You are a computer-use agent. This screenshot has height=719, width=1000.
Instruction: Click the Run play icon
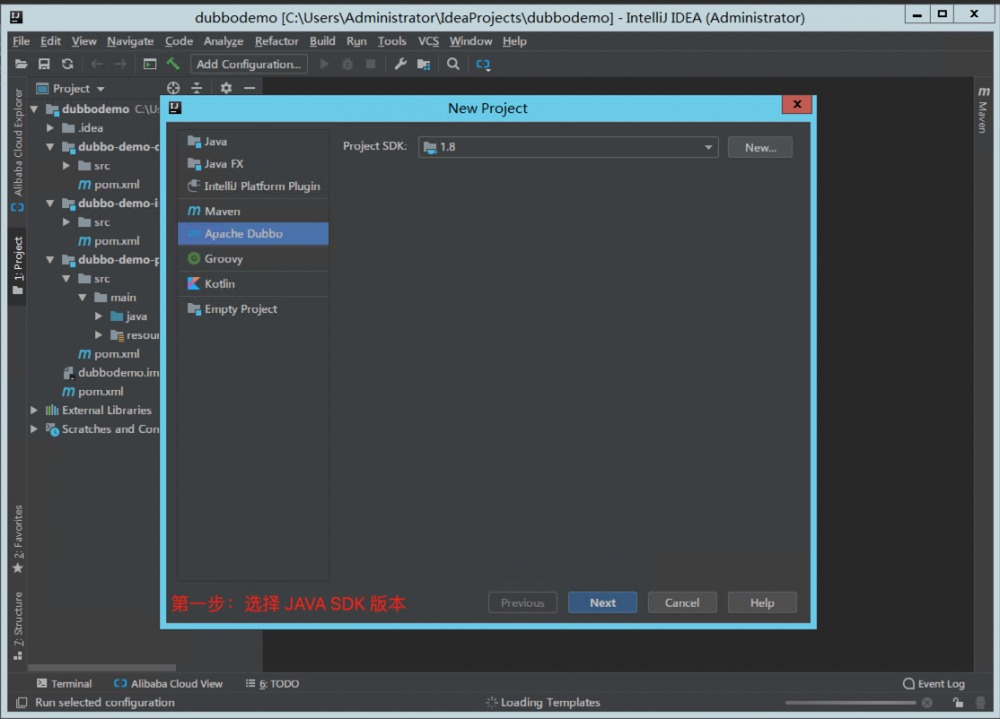pos(324,64)
